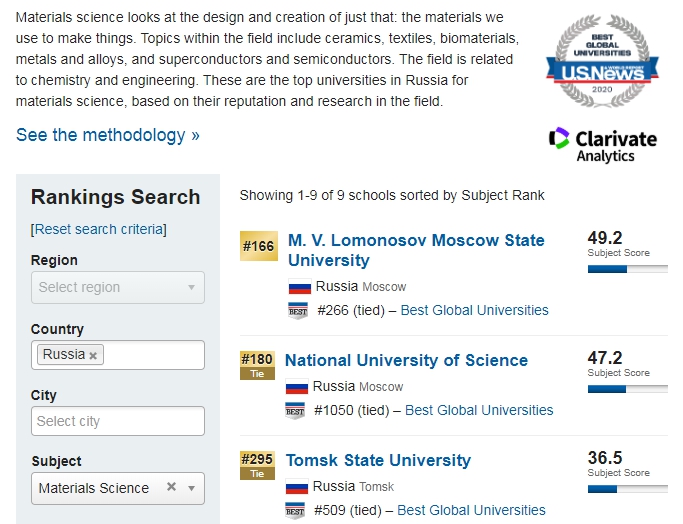Viewport: 683px width, 524px height.
Task: Click the 49.2 subject score bar
Action: (x=627, y=269)
